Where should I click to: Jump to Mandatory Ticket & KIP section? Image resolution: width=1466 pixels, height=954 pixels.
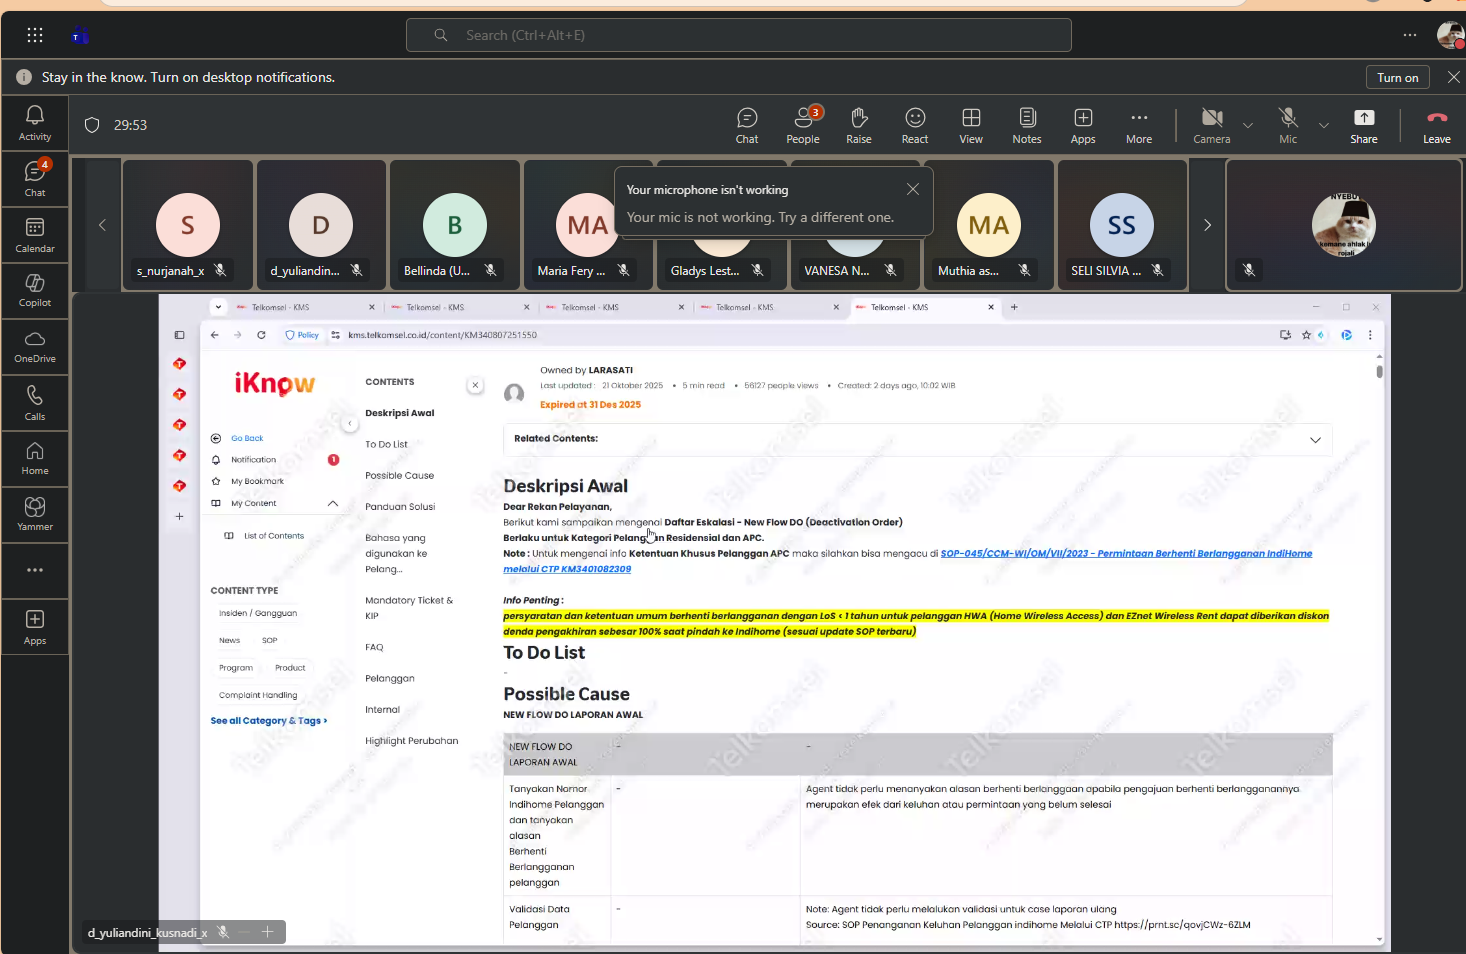tap(409, 608)
